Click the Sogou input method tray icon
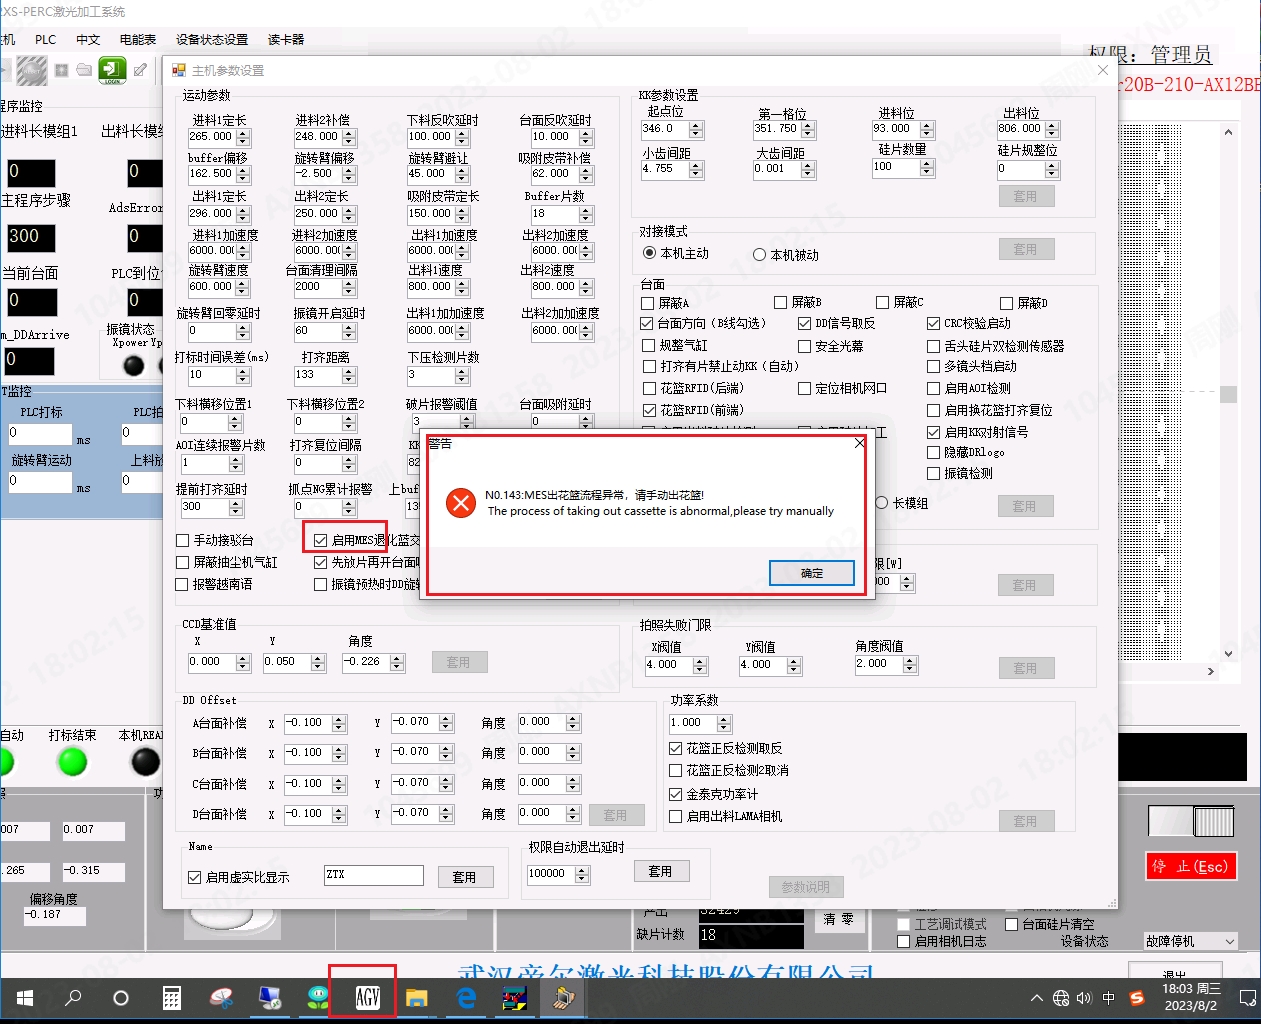Screen dimensions: 1261x1024 [1136, 998]
